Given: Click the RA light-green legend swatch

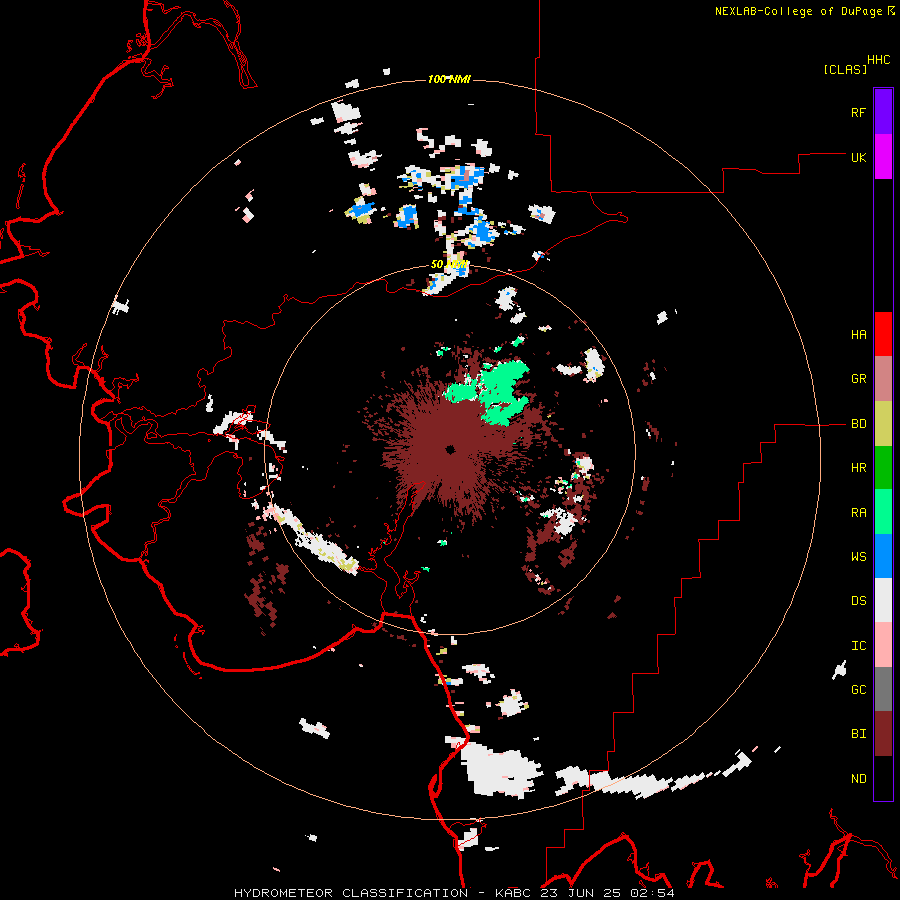Looking at the screenshot, I should point(883,512).
